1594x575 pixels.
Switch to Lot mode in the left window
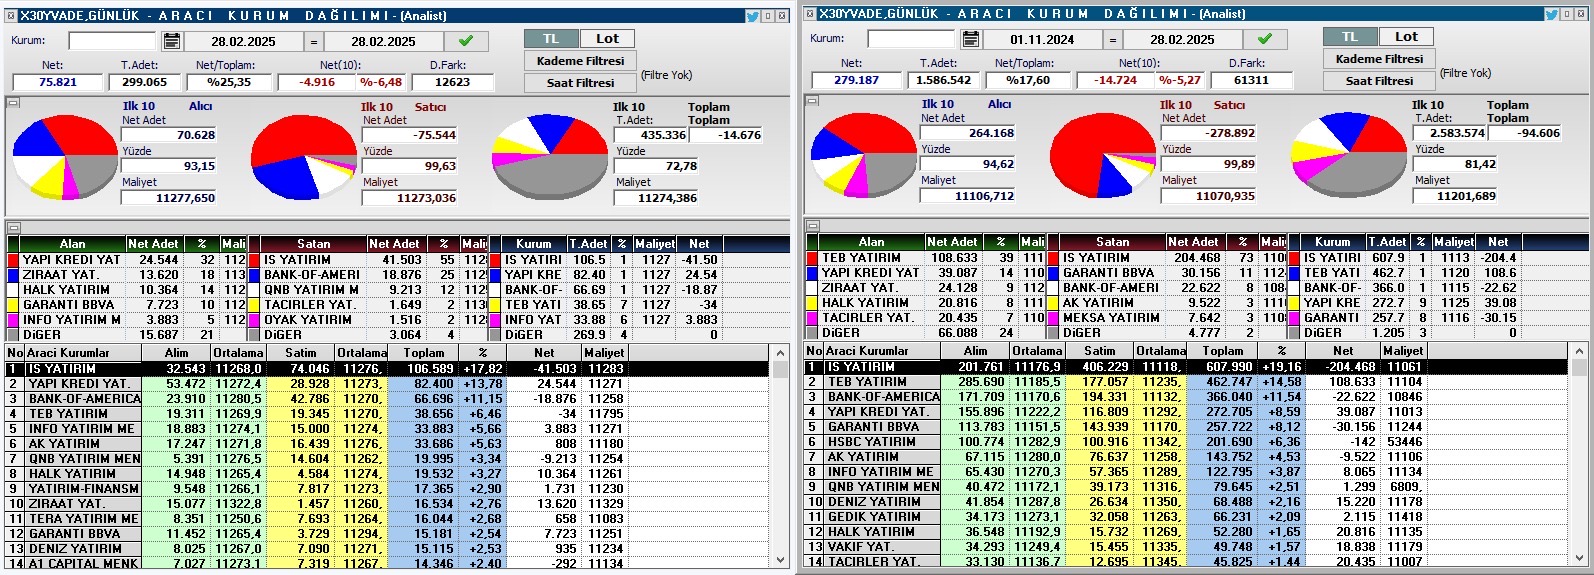[x=607, y=38]
